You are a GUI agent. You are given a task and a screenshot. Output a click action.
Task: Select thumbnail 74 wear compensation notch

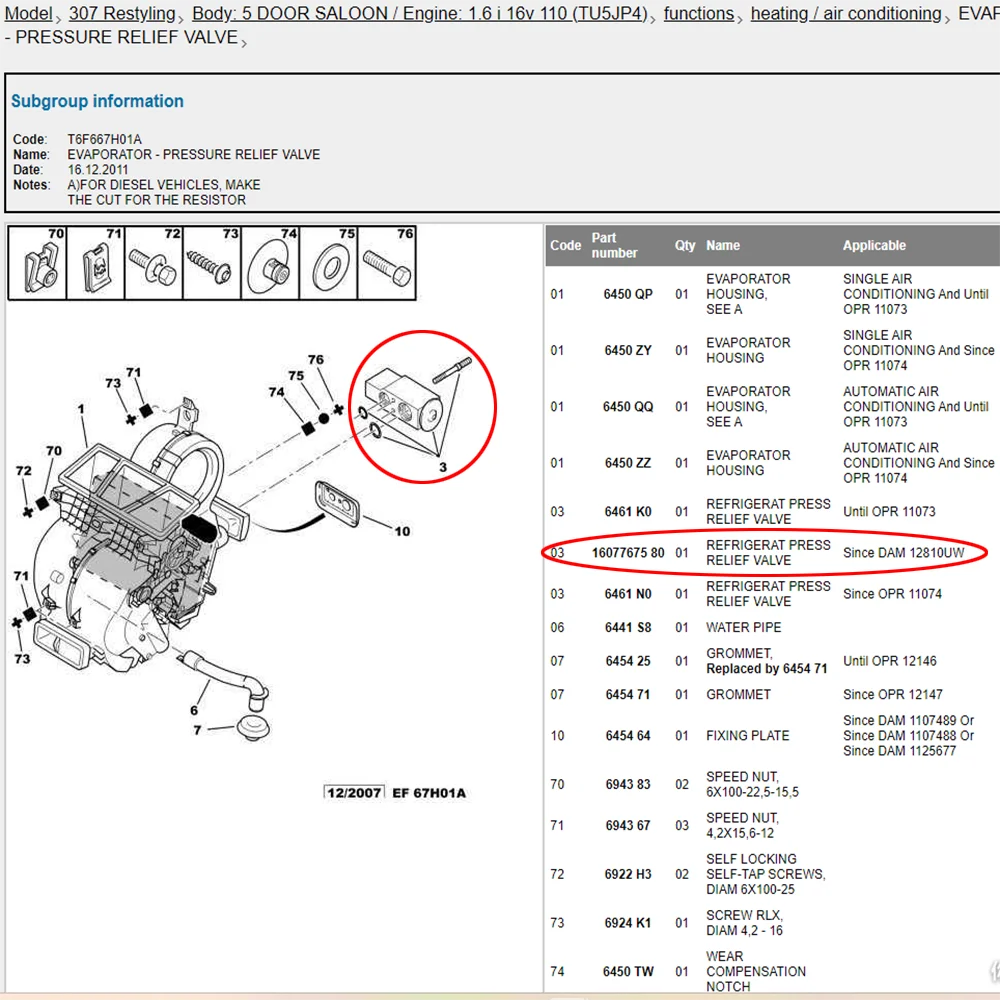pos(270,263)
